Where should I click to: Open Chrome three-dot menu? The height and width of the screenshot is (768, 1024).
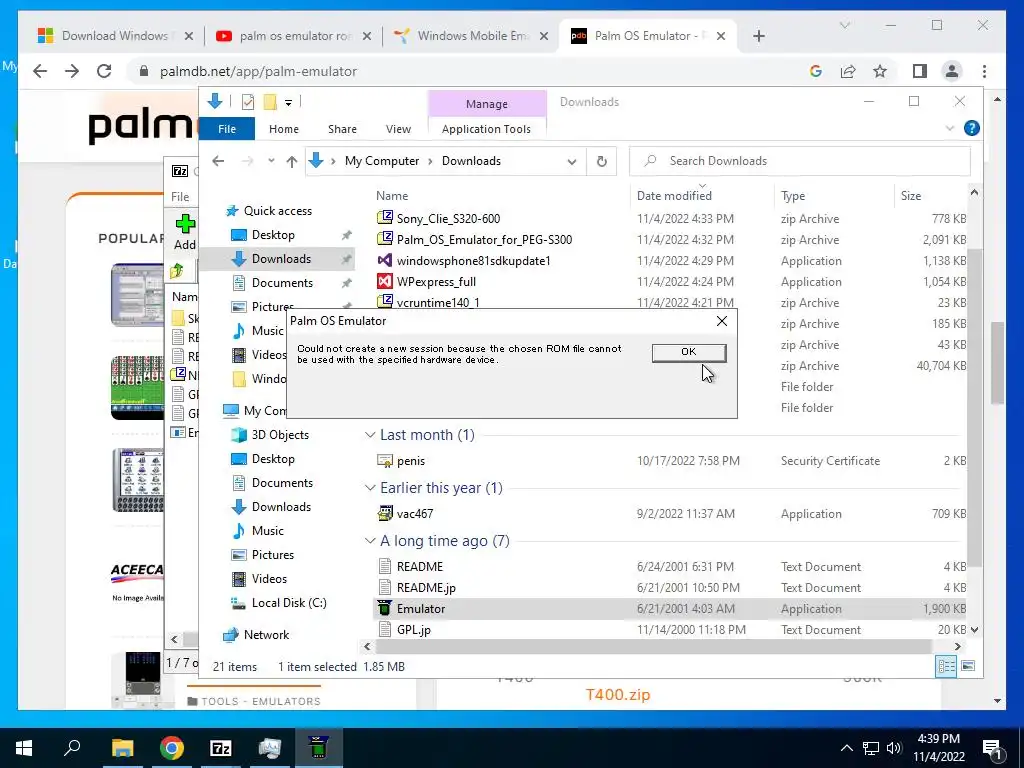coord(984,71)
